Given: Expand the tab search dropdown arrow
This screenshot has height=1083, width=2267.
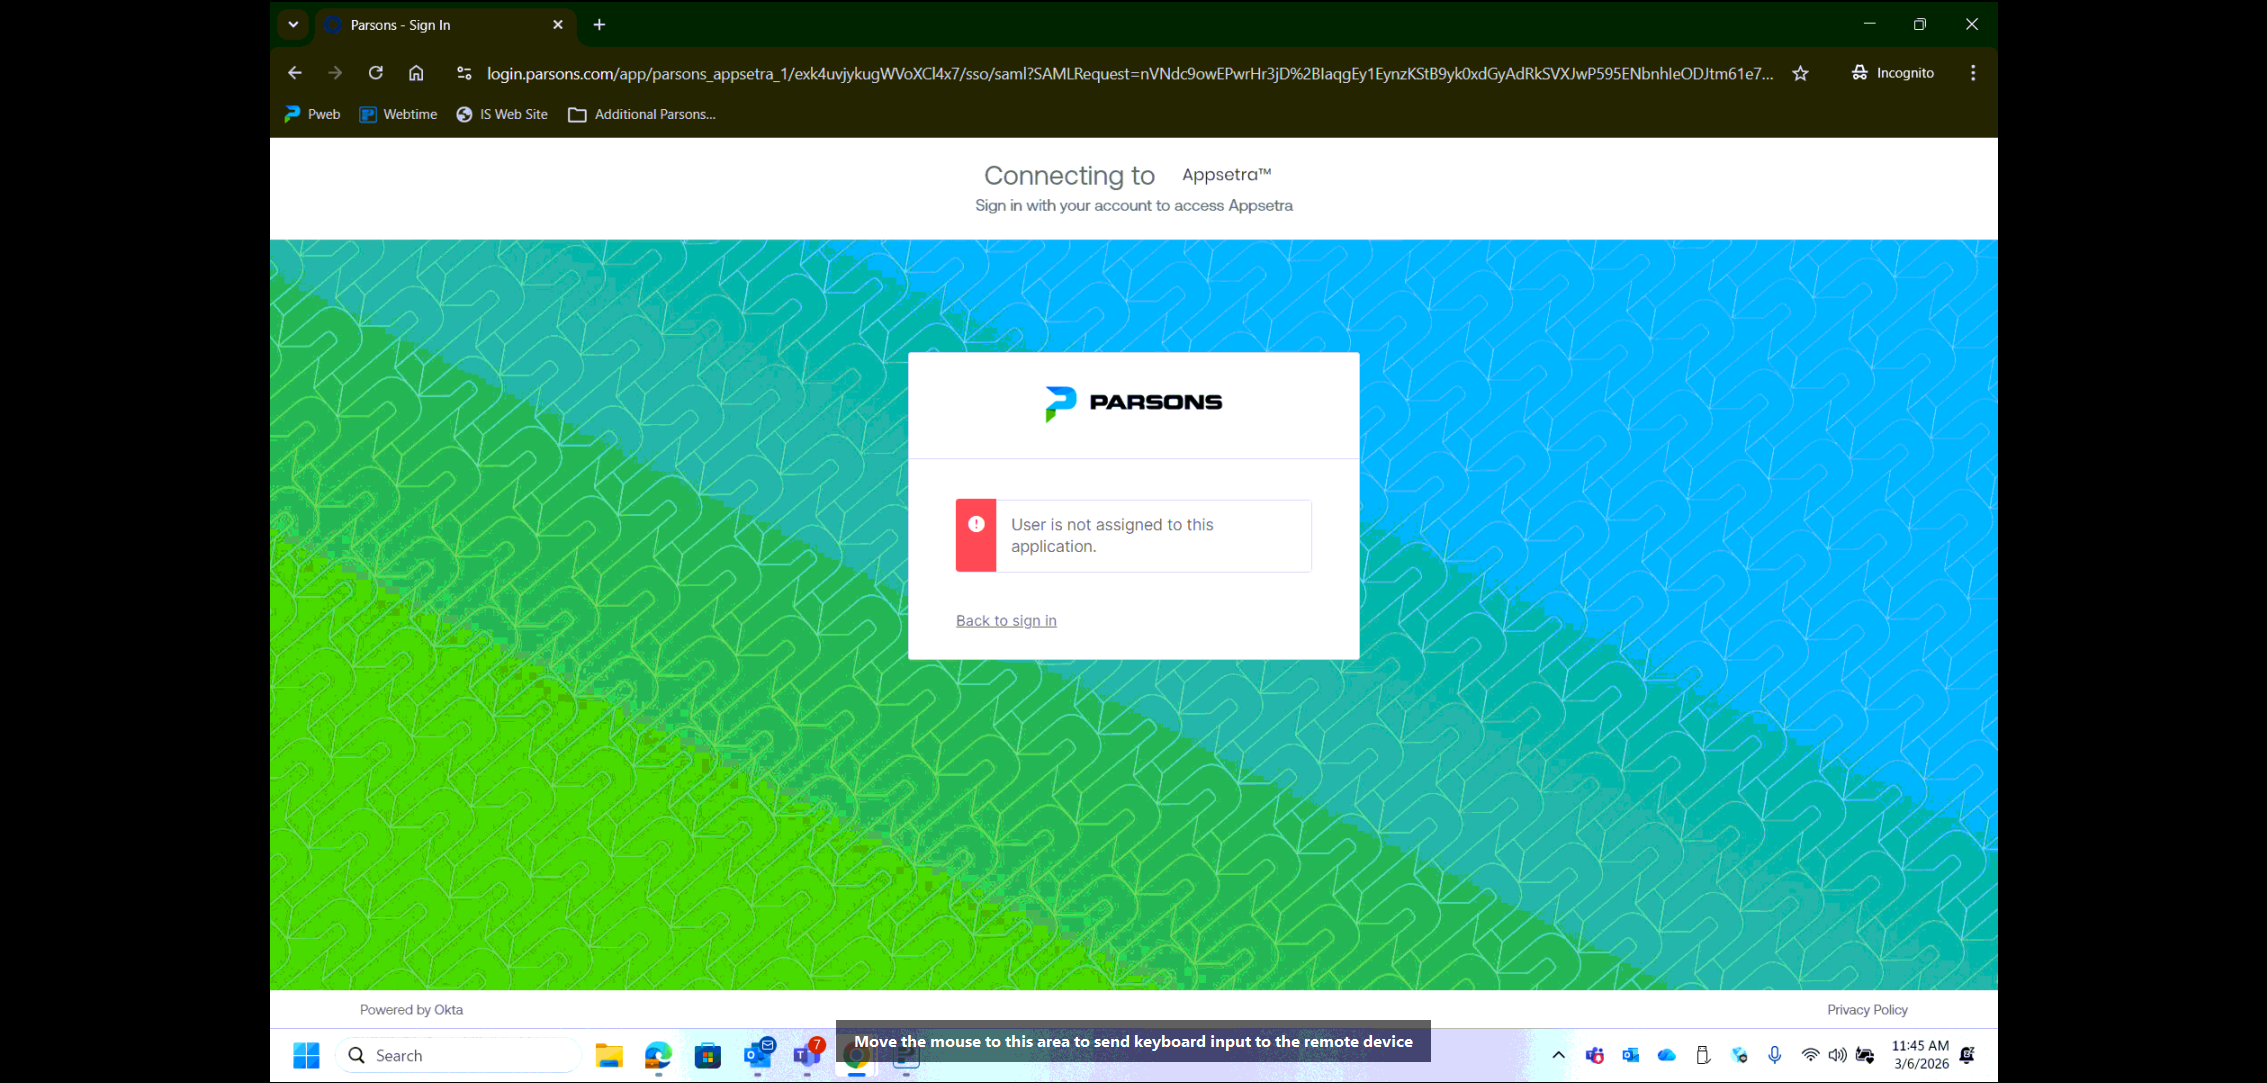Looking at the screenshot, I should pos(293,25).
